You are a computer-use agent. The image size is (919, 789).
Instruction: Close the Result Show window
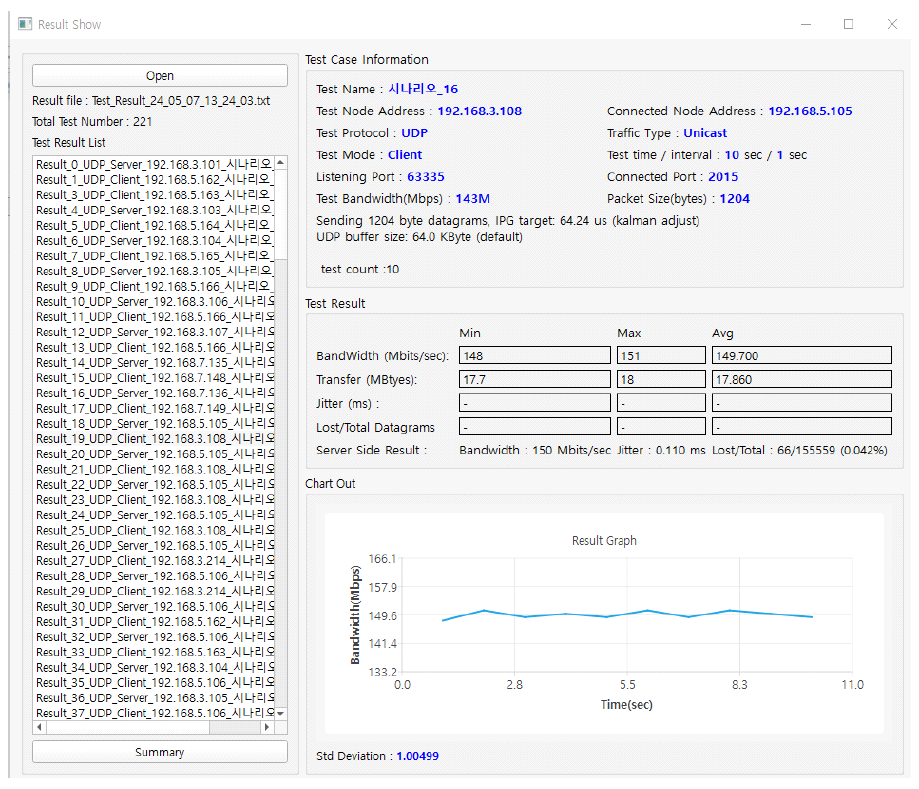(x=892, y=24)
